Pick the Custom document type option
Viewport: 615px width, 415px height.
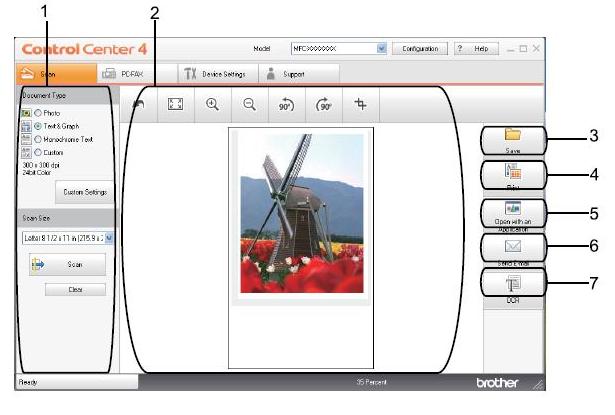39,153
